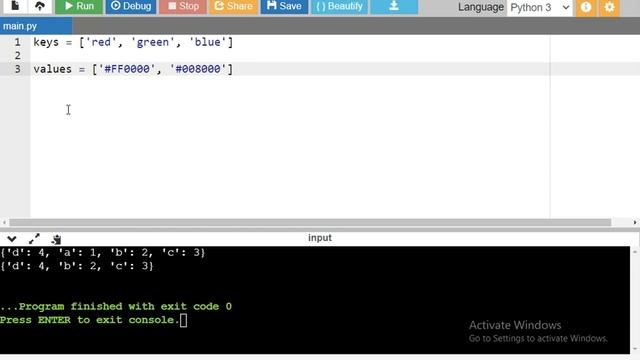Create a new file with the file icon
Screen dimensions: 640x360
pos(15,6)
